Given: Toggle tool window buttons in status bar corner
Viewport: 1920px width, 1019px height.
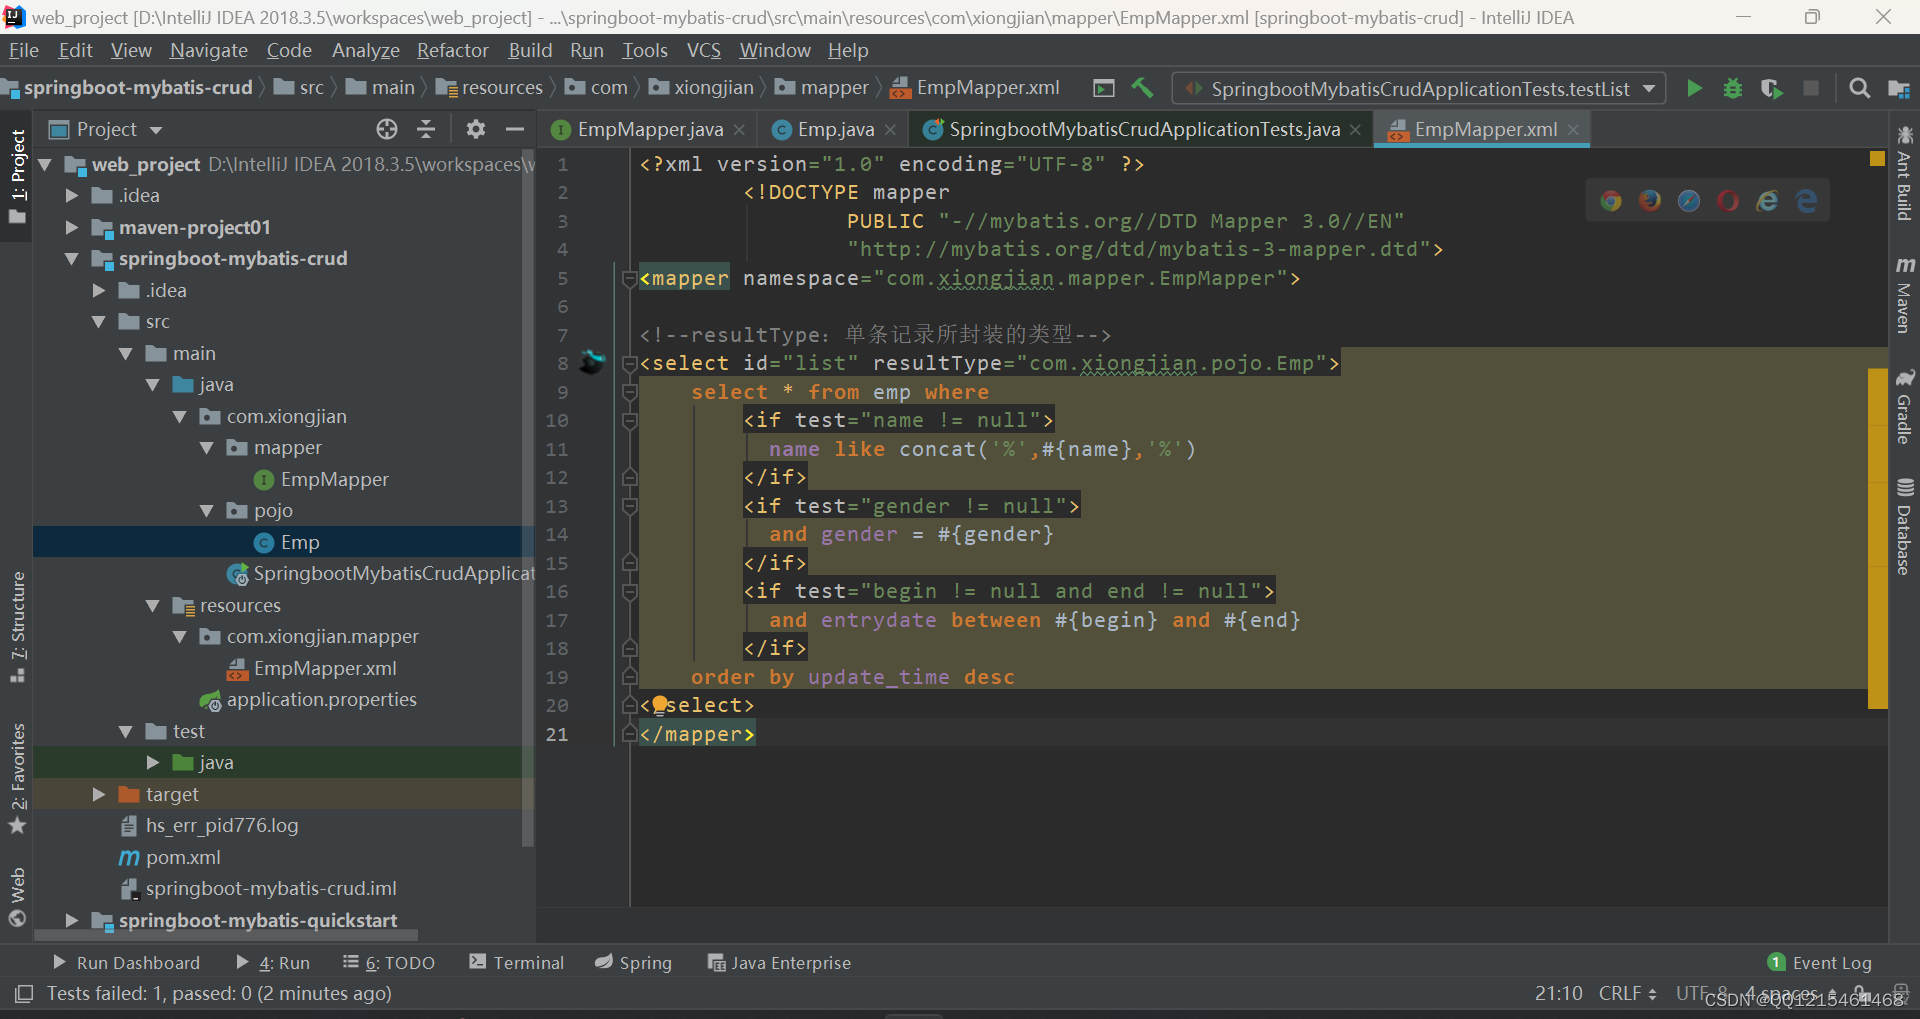Looking at the screenshot, I should click(25, 993).
